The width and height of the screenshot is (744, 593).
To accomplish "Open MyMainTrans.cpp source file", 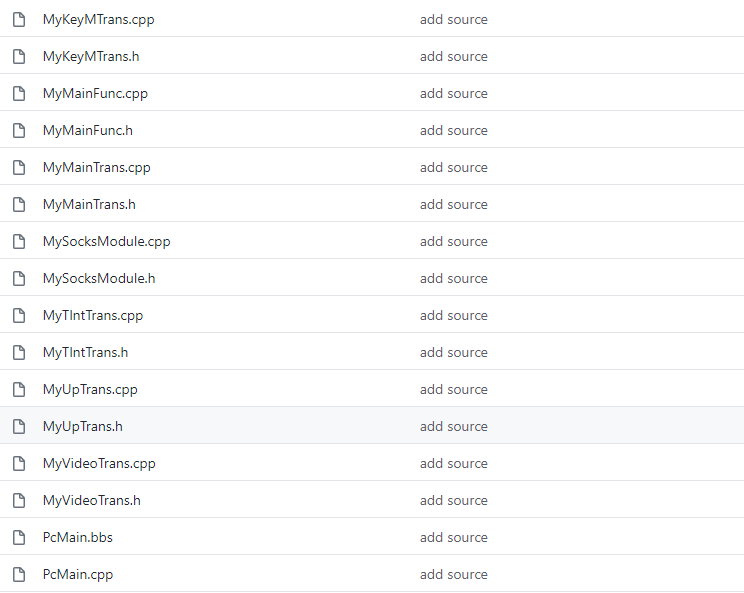I will pos(96,168).
